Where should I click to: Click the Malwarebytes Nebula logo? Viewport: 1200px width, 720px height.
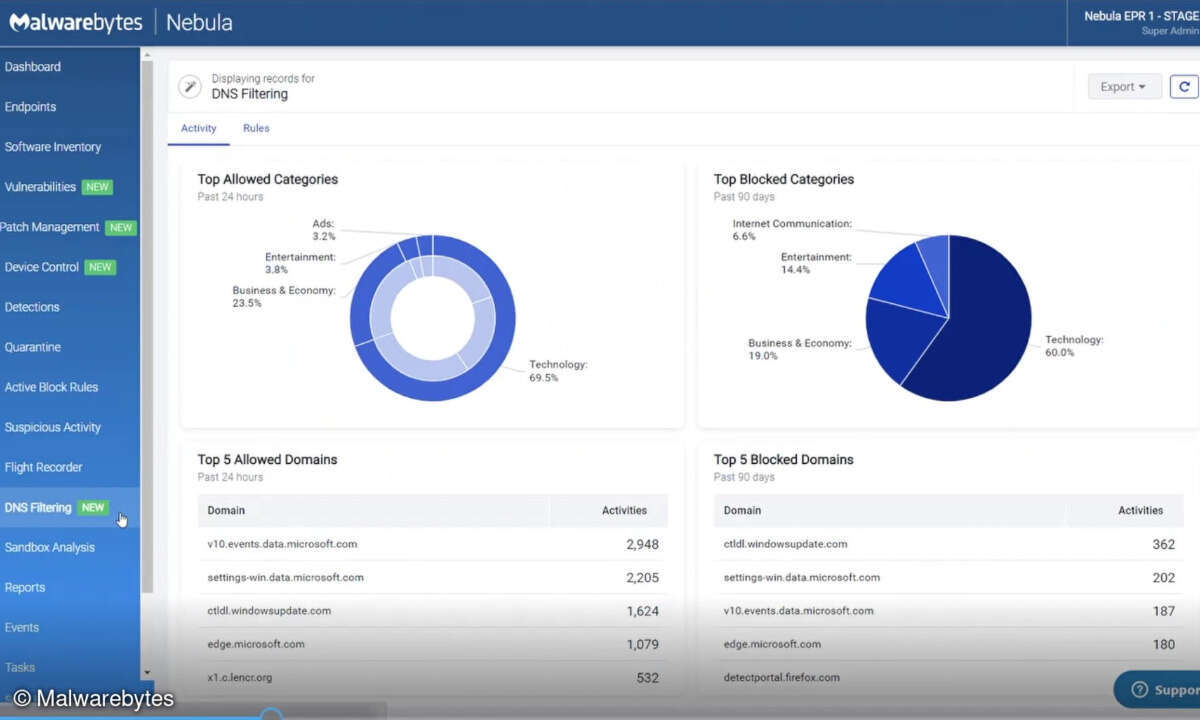coord(121,22)
